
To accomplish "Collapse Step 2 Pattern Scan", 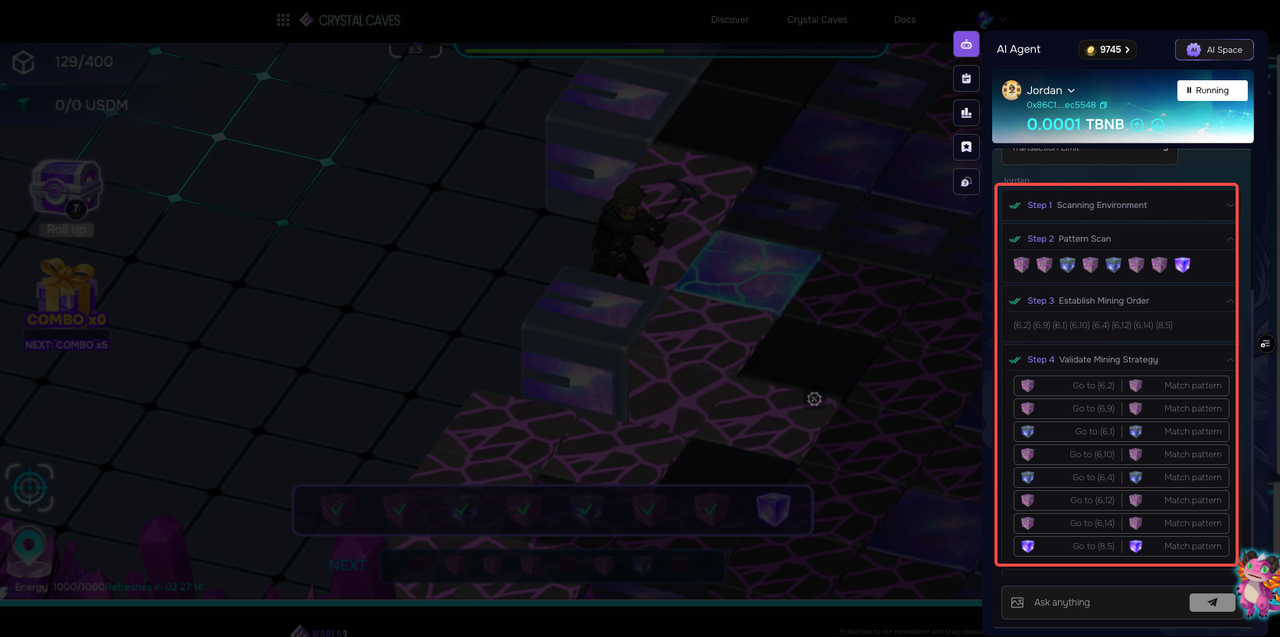I will 1121,239.
